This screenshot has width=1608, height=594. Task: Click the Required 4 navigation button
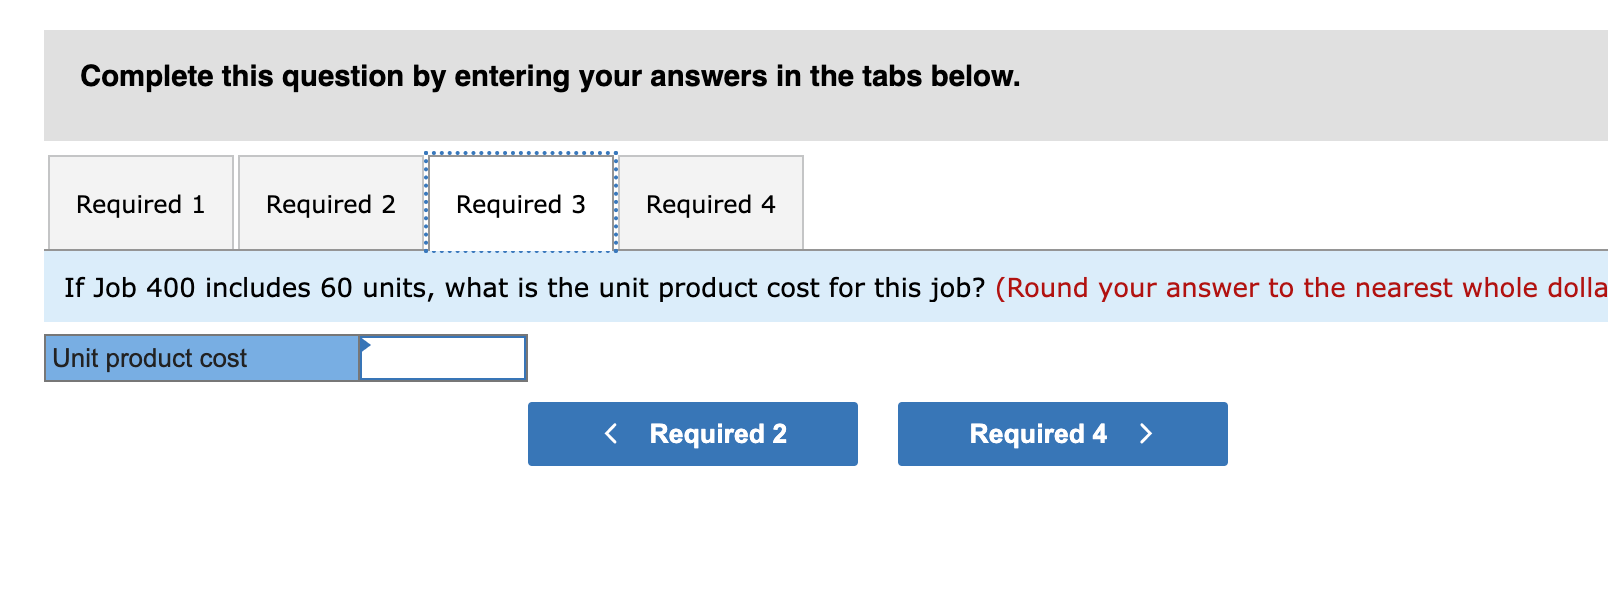click(1062, 433)
